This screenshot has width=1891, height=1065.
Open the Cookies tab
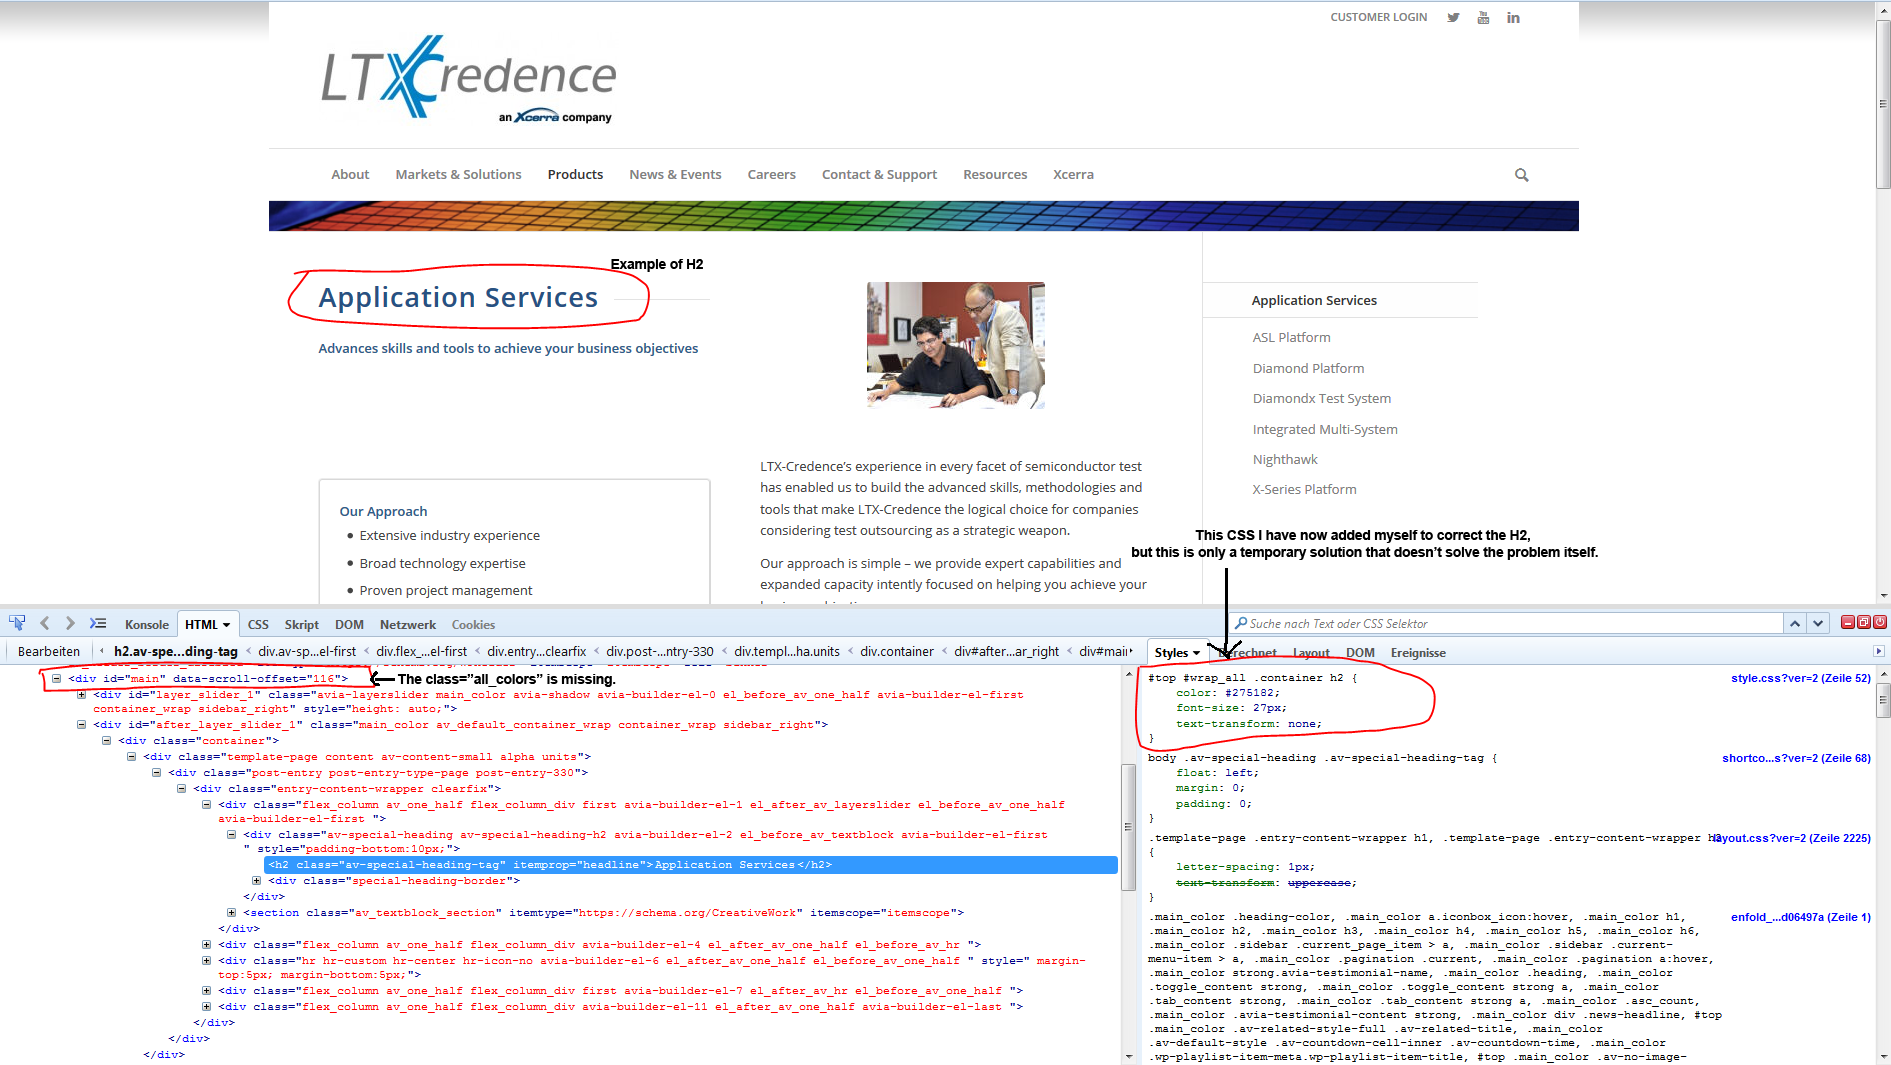[x=473, y=624]
